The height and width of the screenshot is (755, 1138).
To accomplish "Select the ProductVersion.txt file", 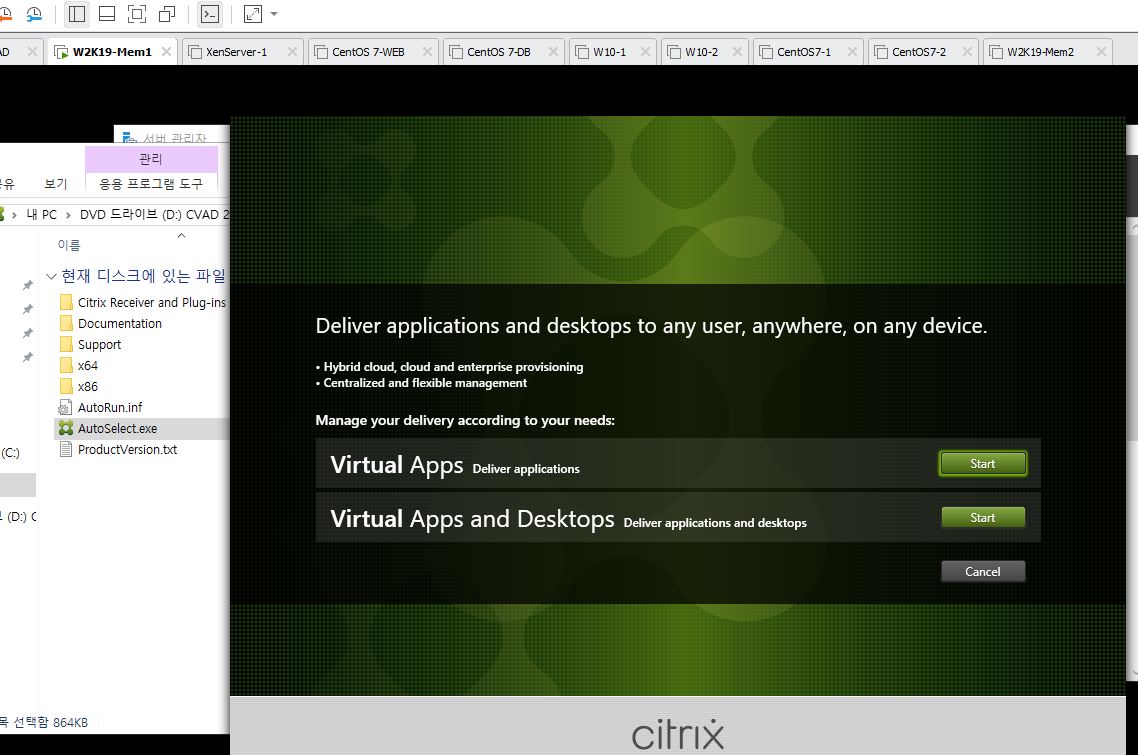I will tap(127, 450).
